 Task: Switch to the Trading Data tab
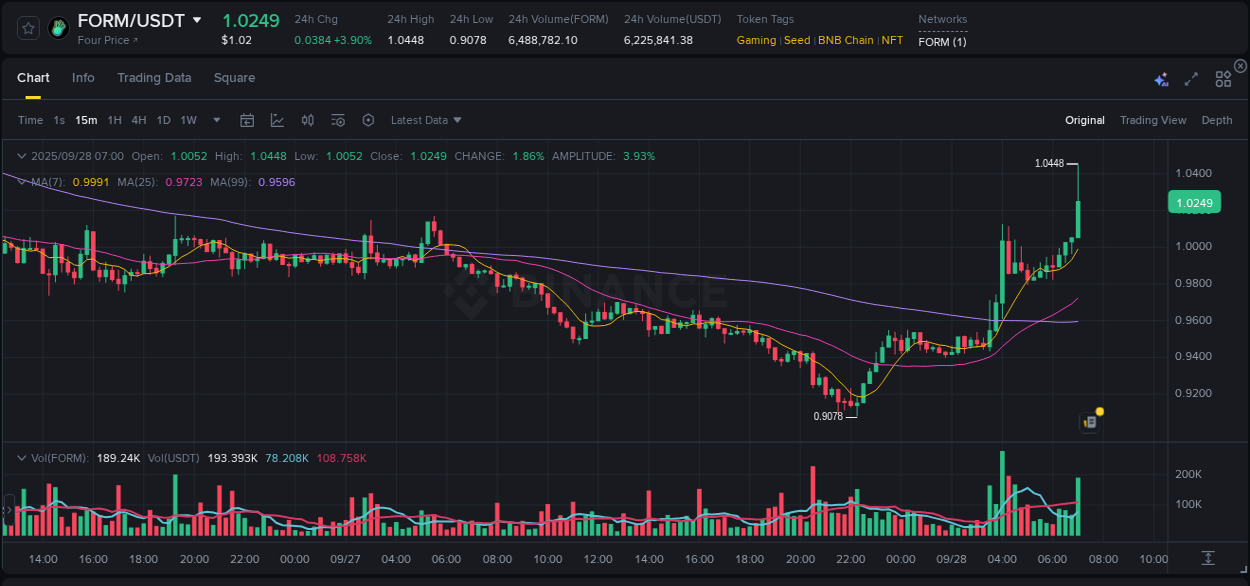154,77
